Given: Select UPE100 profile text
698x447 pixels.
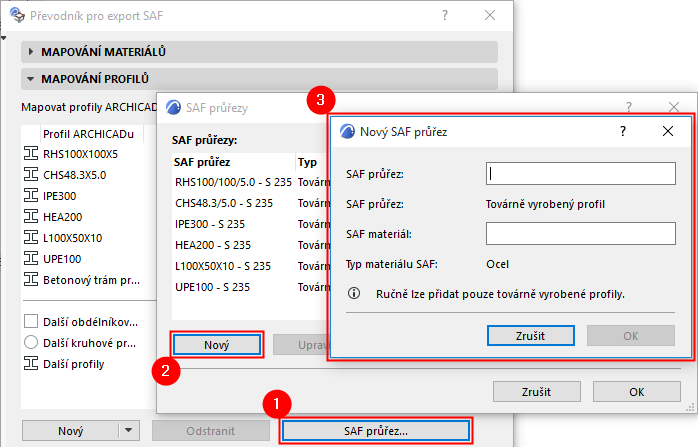Looking at the screenshot, I should (x=62, y=259).
